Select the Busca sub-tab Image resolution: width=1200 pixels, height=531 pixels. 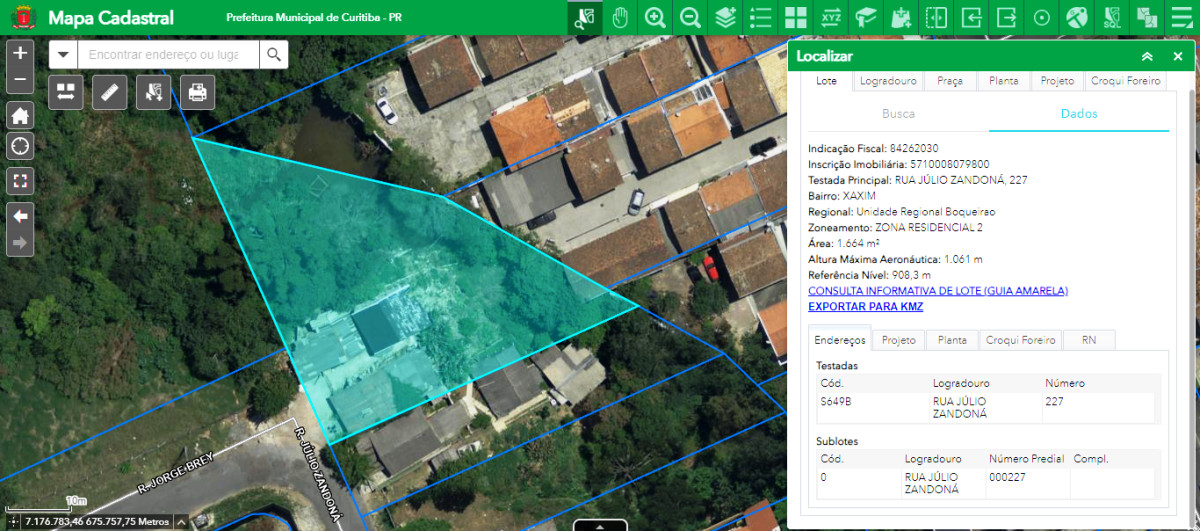pyautogui.click(x=898, y=114)
